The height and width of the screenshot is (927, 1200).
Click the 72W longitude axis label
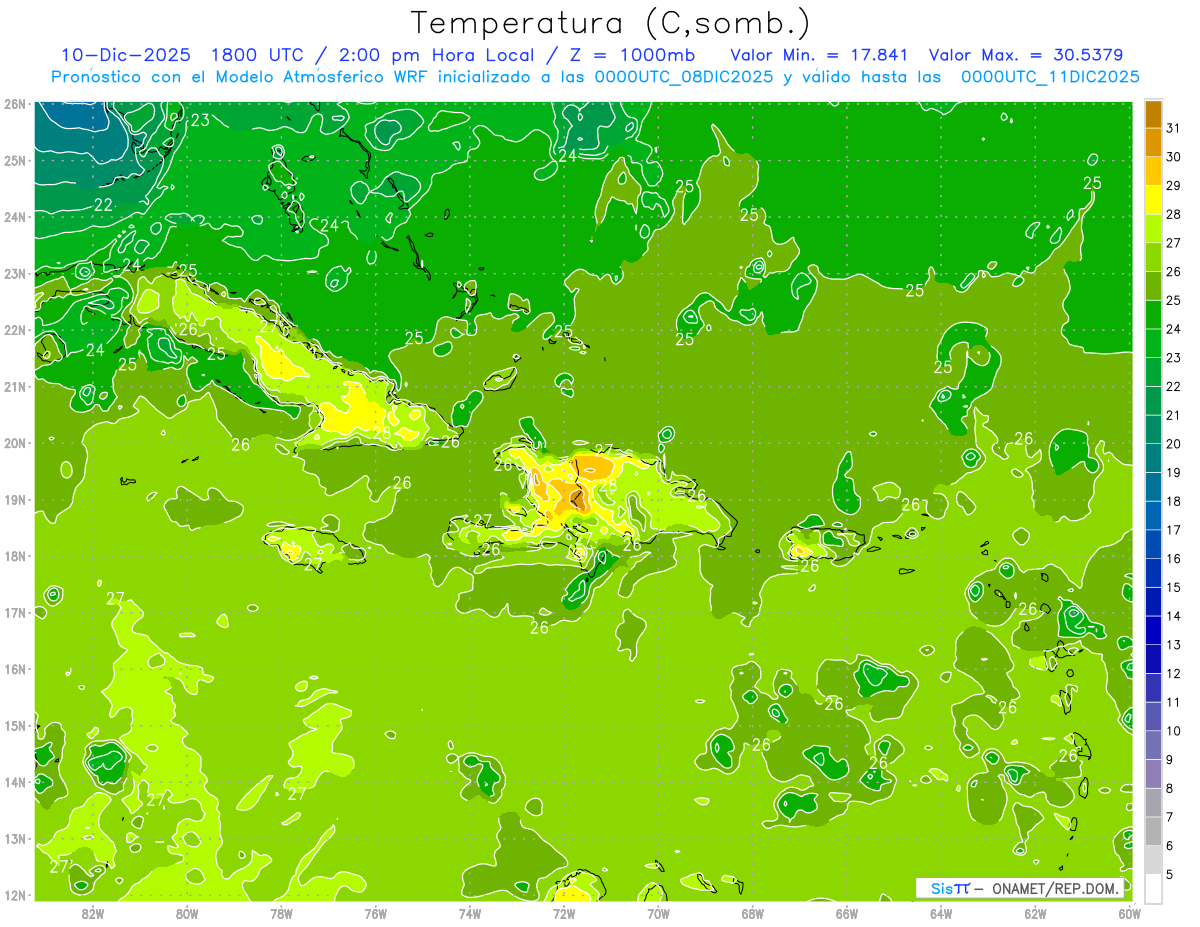[x=564, y=912]
